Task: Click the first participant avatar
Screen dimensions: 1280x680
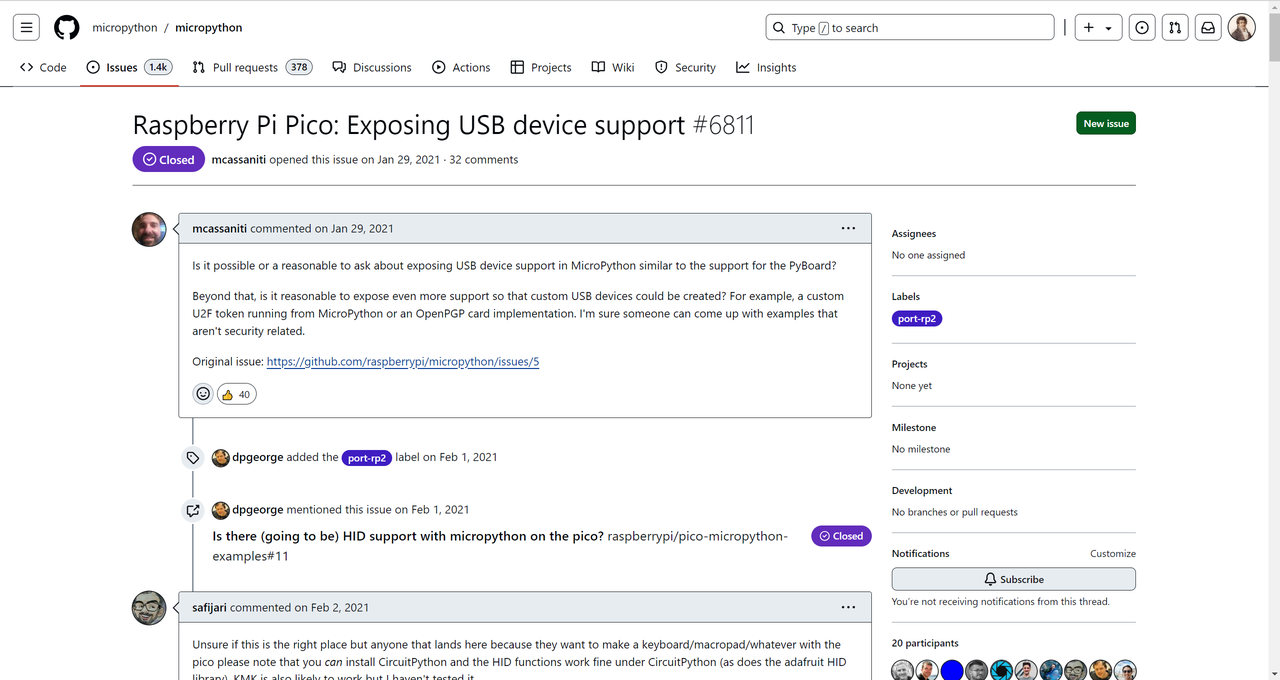Action: [903, 671]
